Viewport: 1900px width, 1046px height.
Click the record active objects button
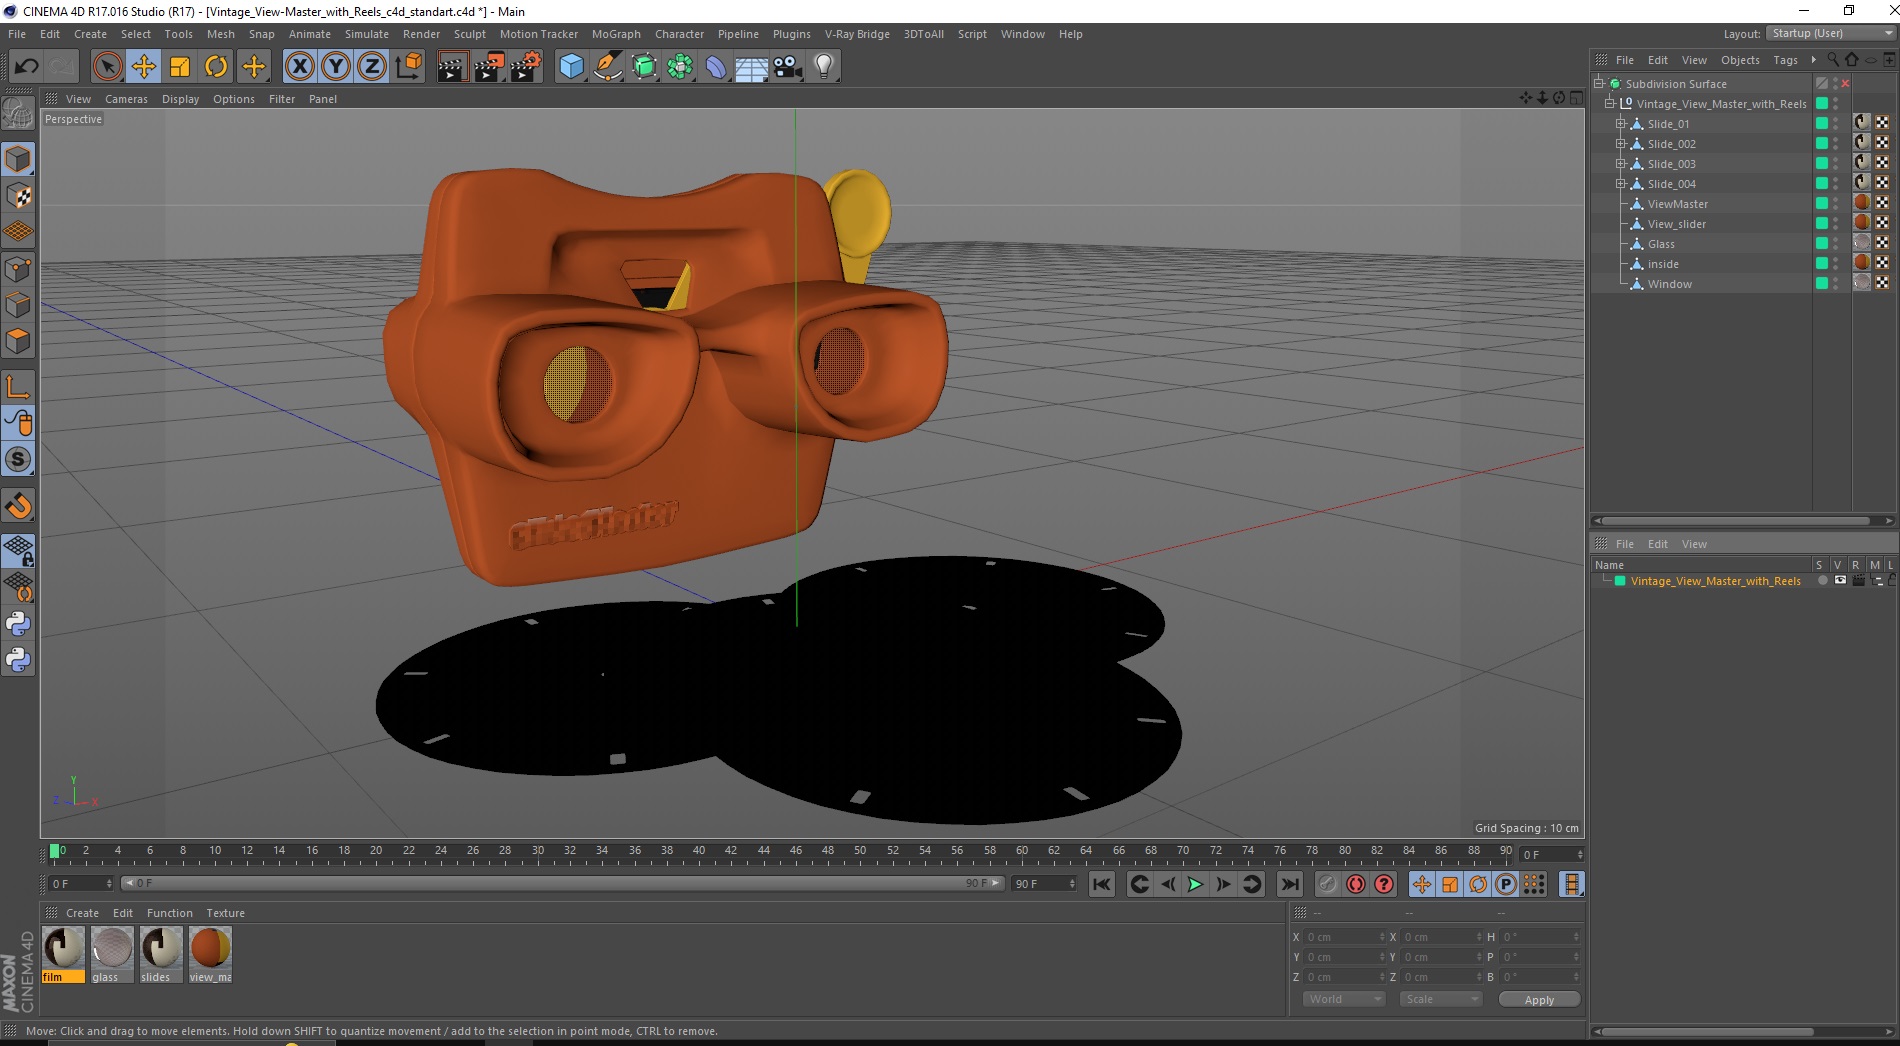(1327, 884)
